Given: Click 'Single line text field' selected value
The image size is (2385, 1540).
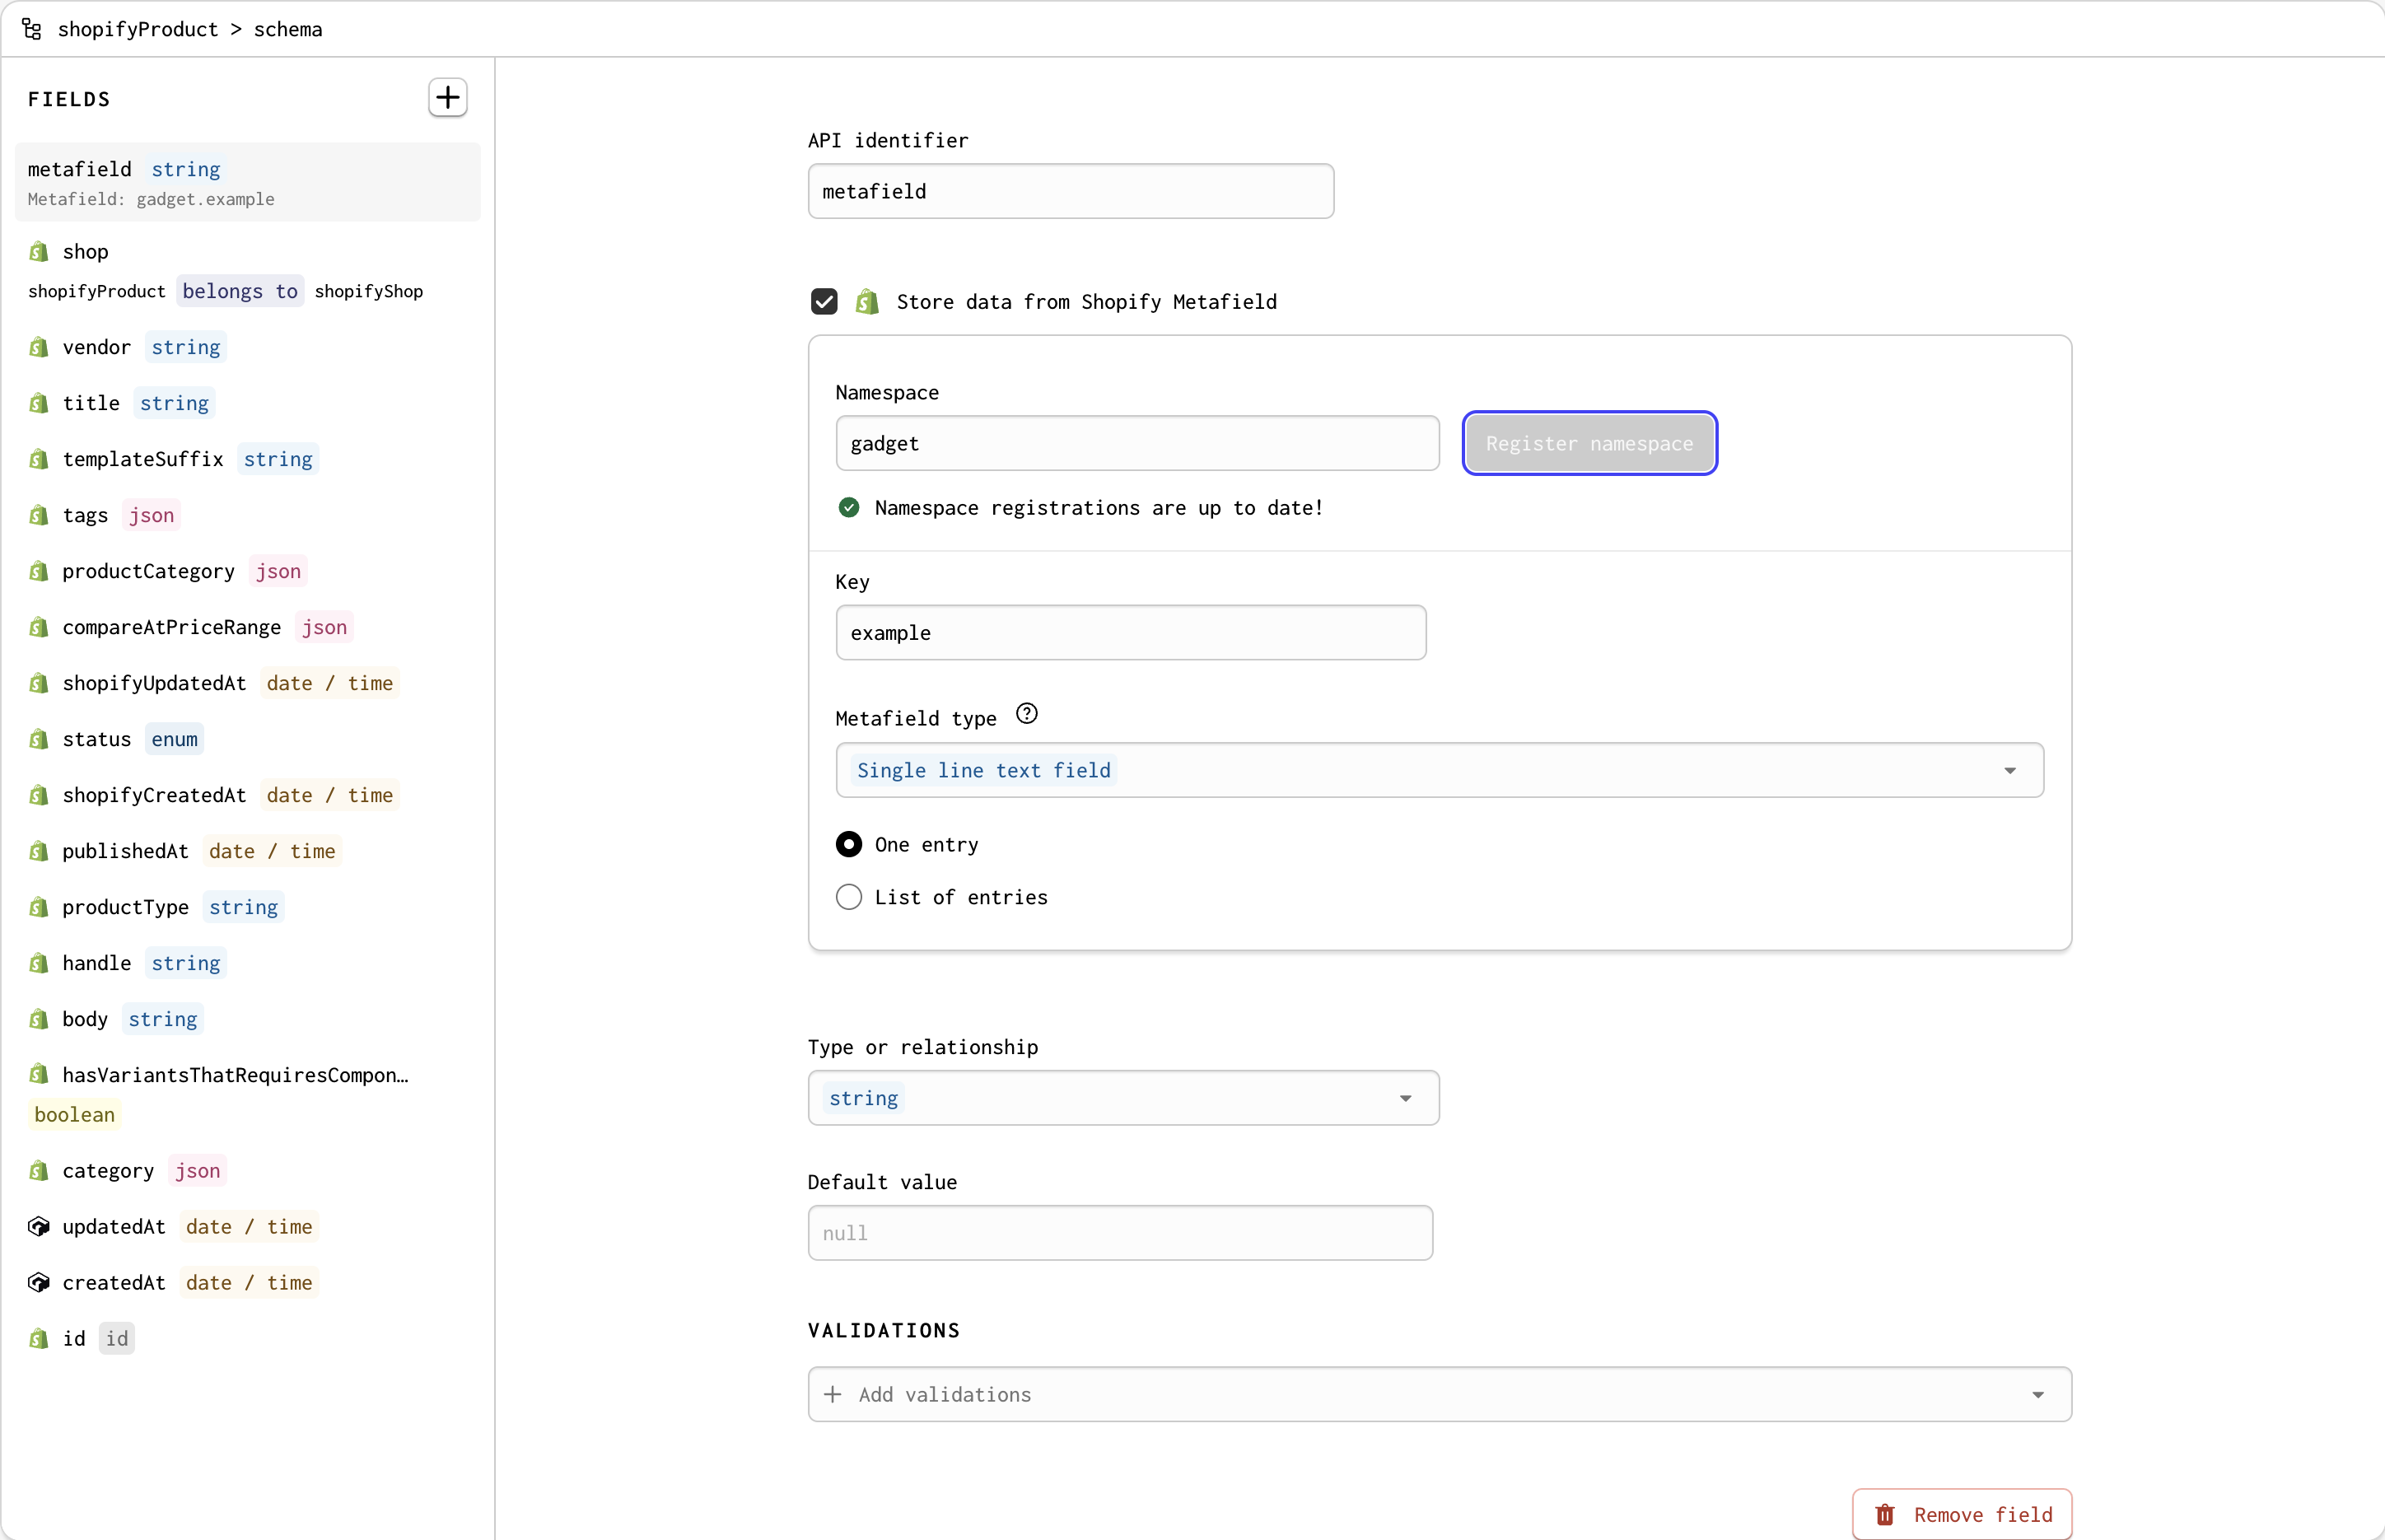Looking at the screenshot, I should (x=983, y=770).
